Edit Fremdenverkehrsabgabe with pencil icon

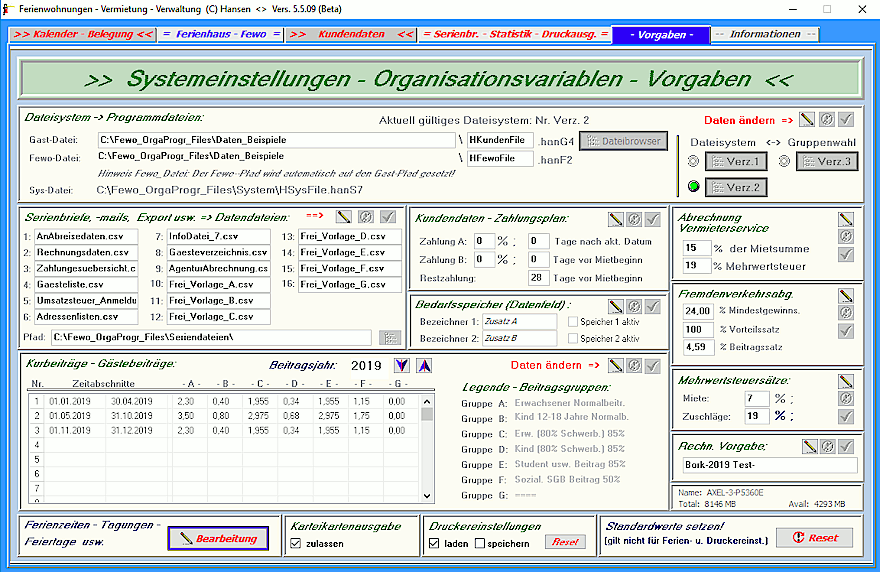click(x=846, y=295)
